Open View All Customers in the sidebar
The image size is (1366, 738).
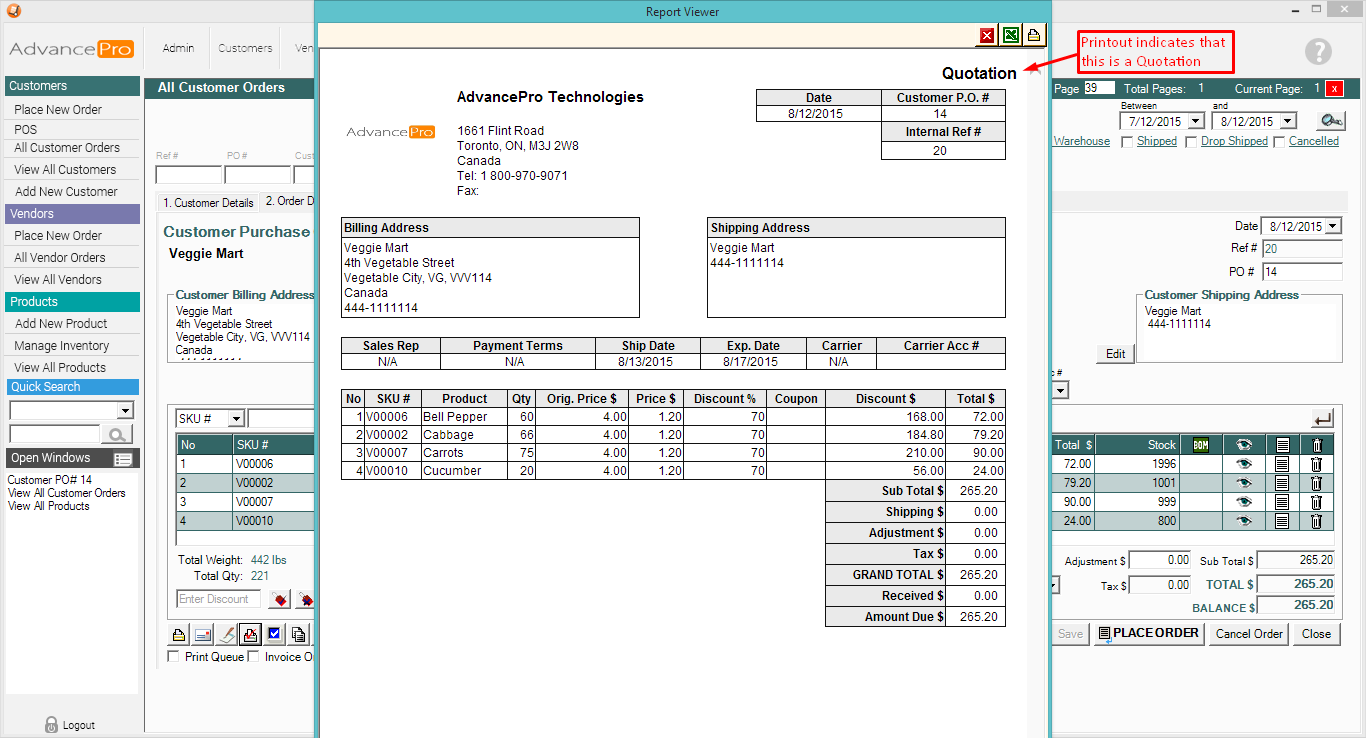[65, 170]
